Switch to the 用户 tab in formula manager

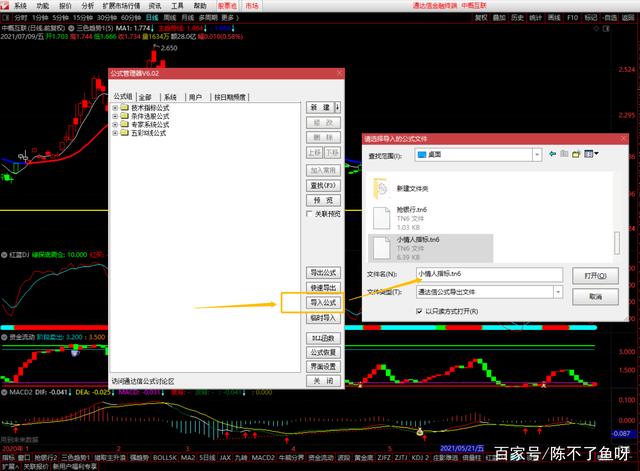click(195, 97)
